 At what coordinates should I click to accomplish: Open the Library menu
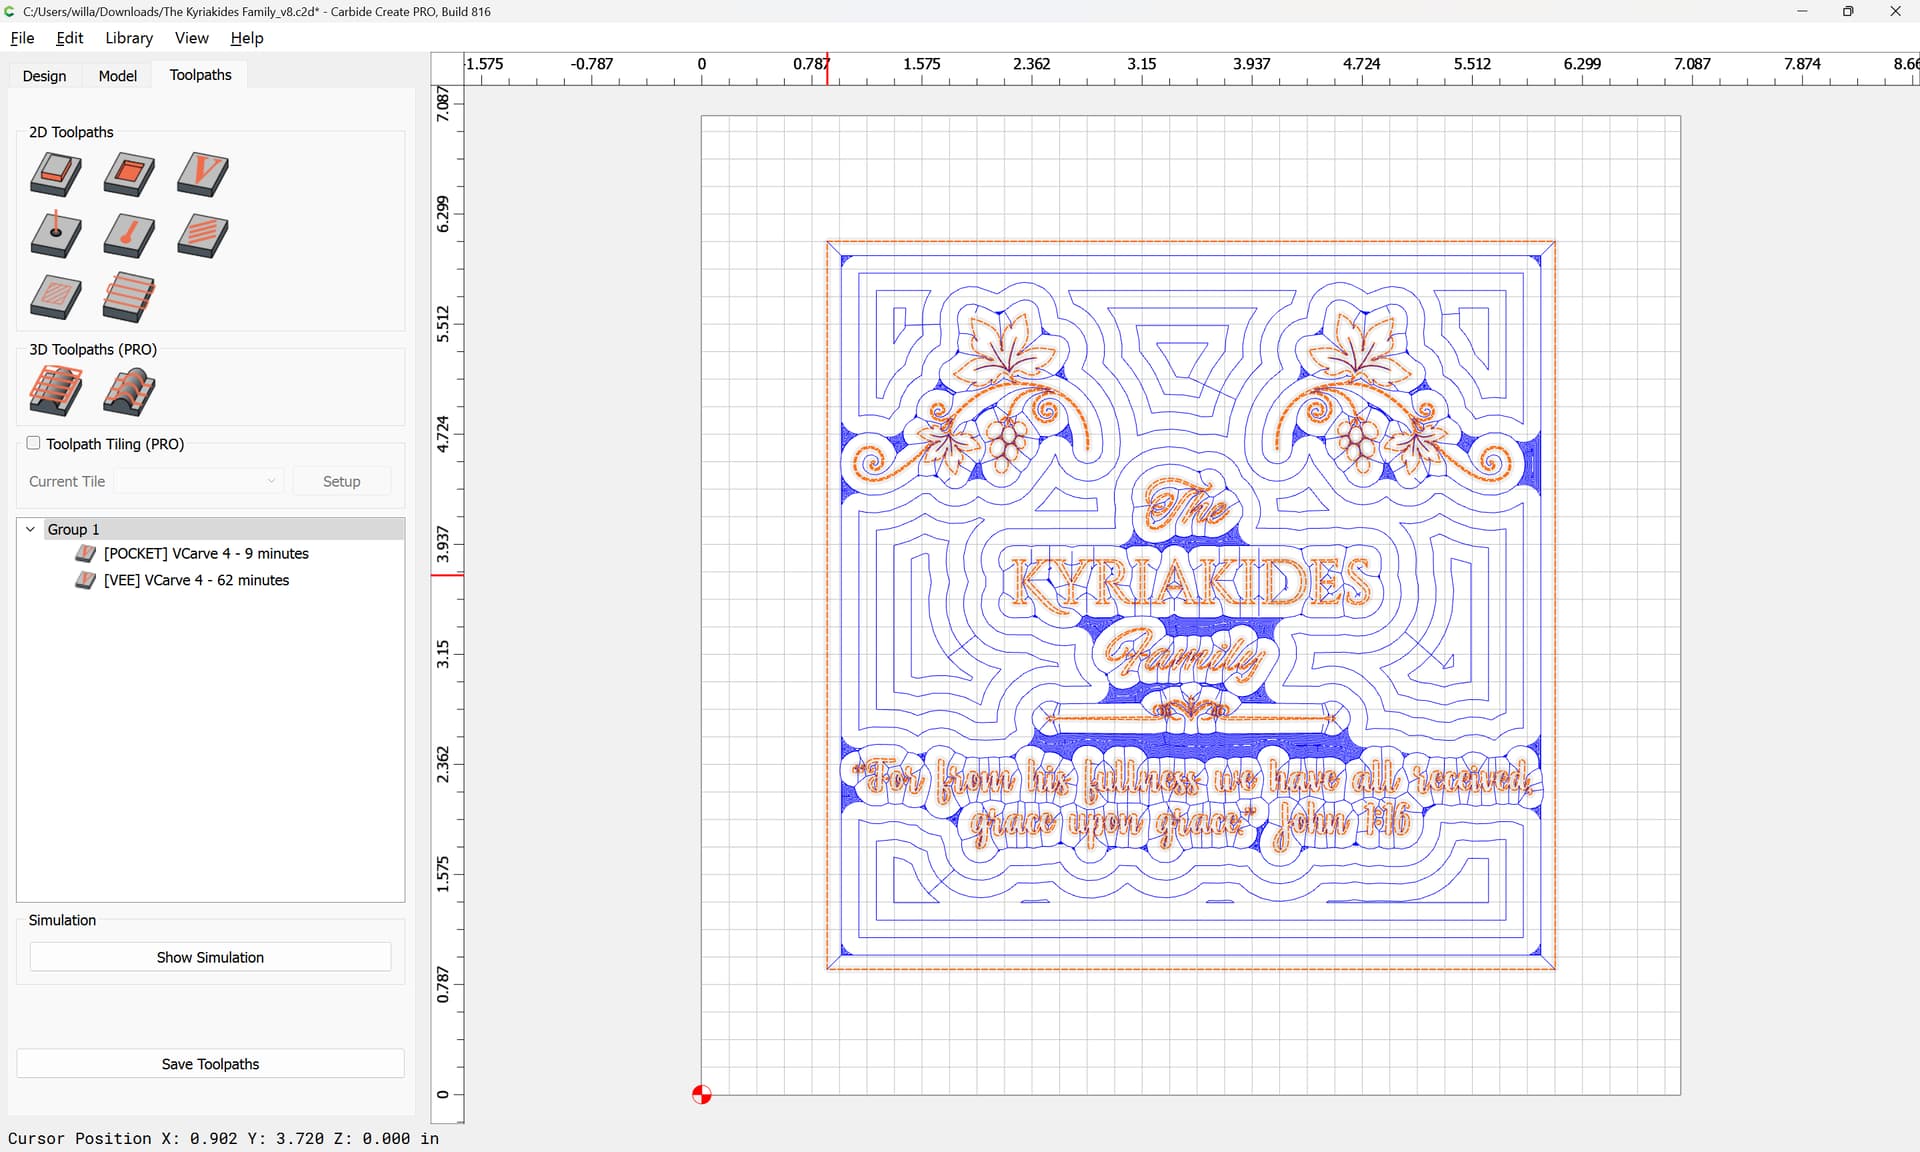[x=129, y=38]
